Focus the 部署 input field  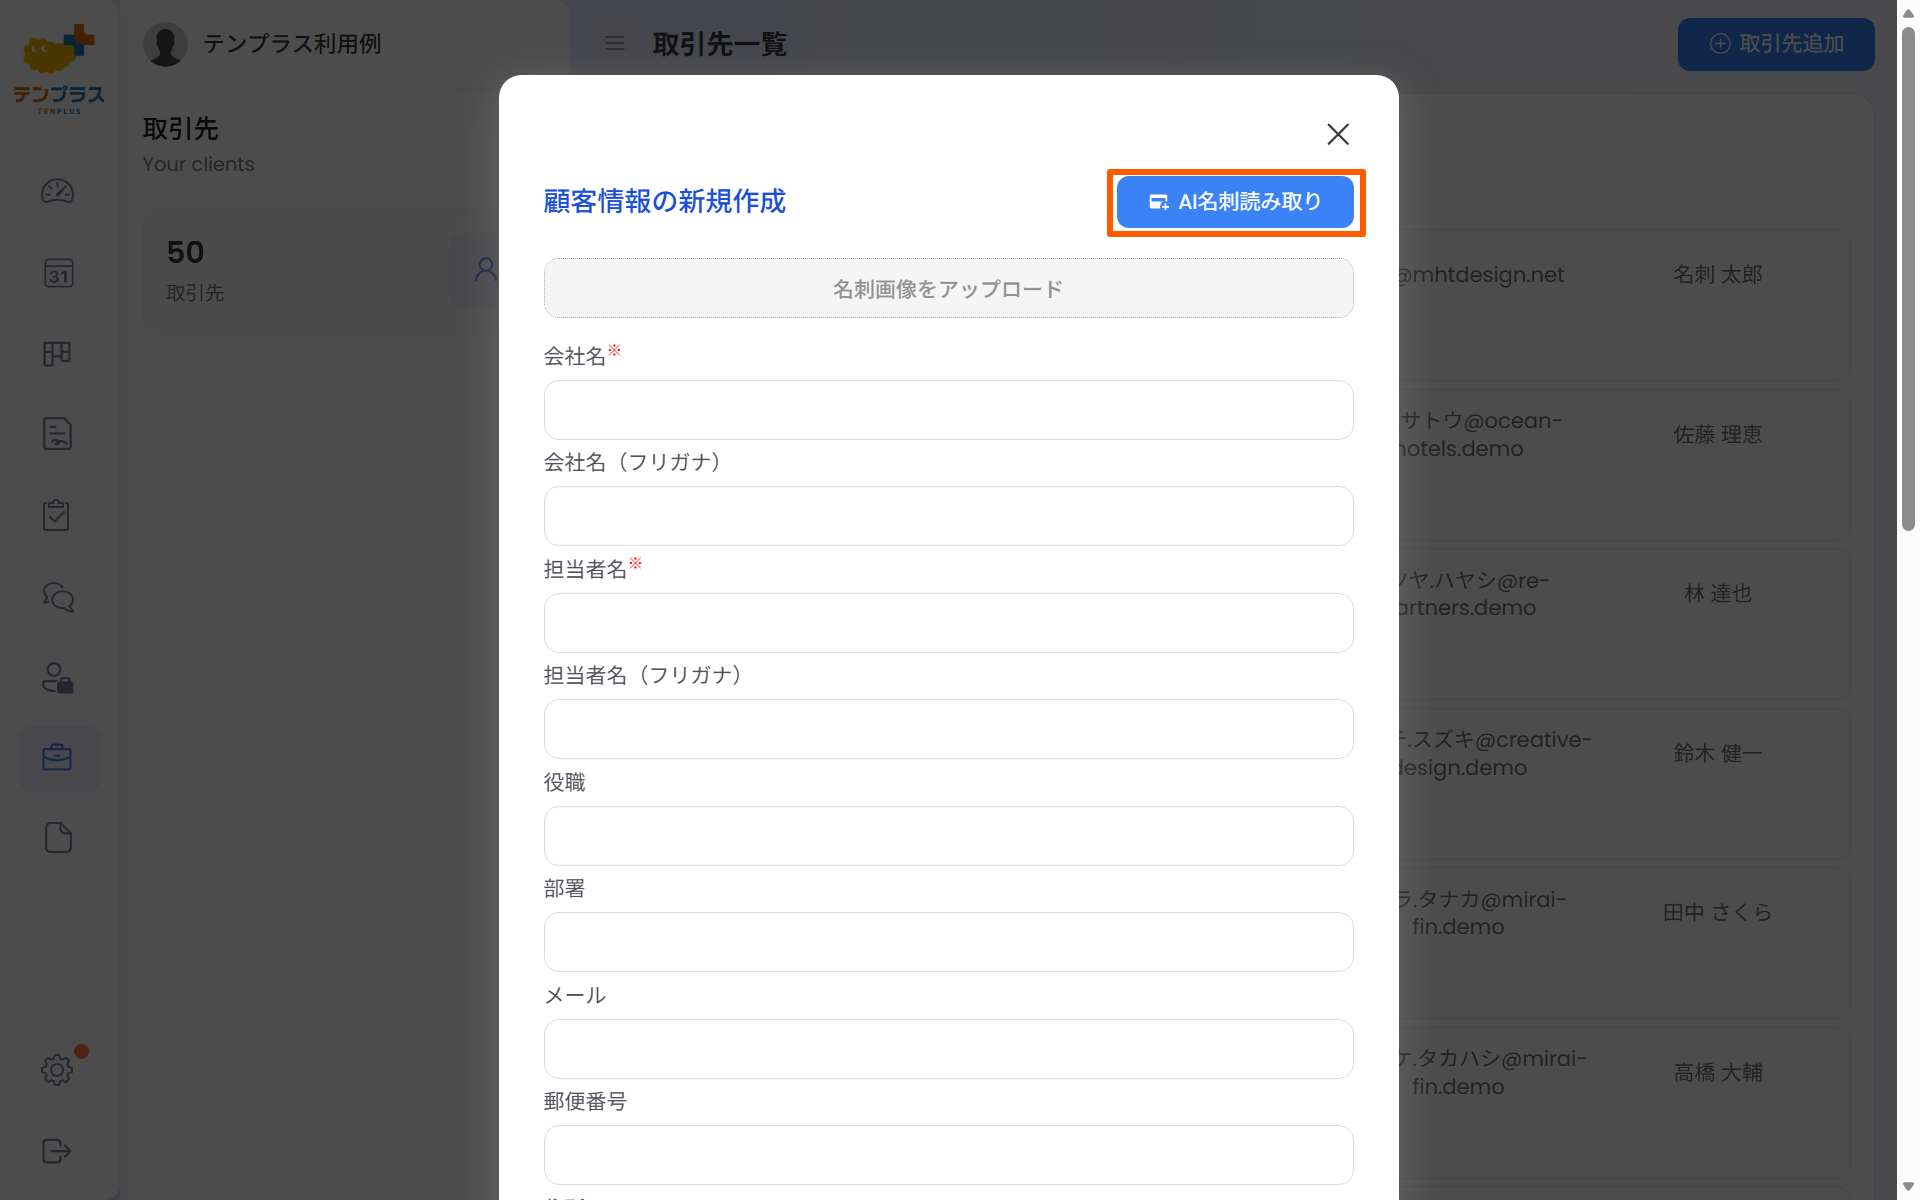click(948, 942)
